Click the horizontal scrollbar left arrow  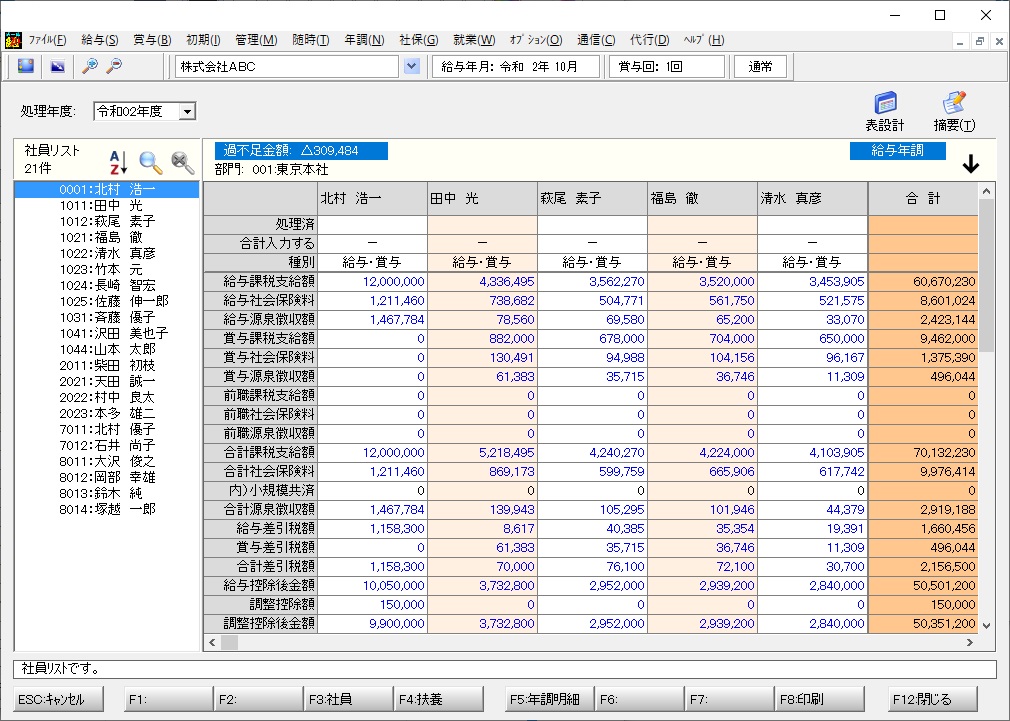213,642
